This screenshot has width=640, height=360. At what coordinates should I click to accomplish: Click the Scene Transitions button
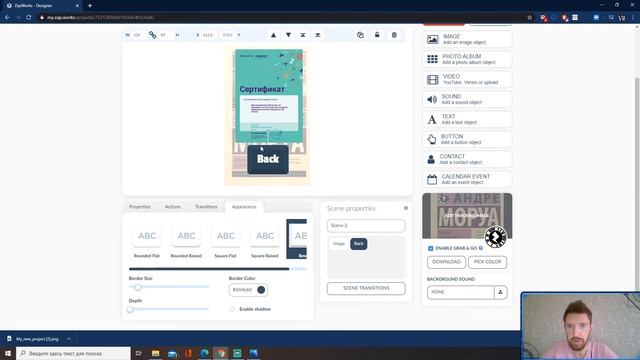coord(366,288)
